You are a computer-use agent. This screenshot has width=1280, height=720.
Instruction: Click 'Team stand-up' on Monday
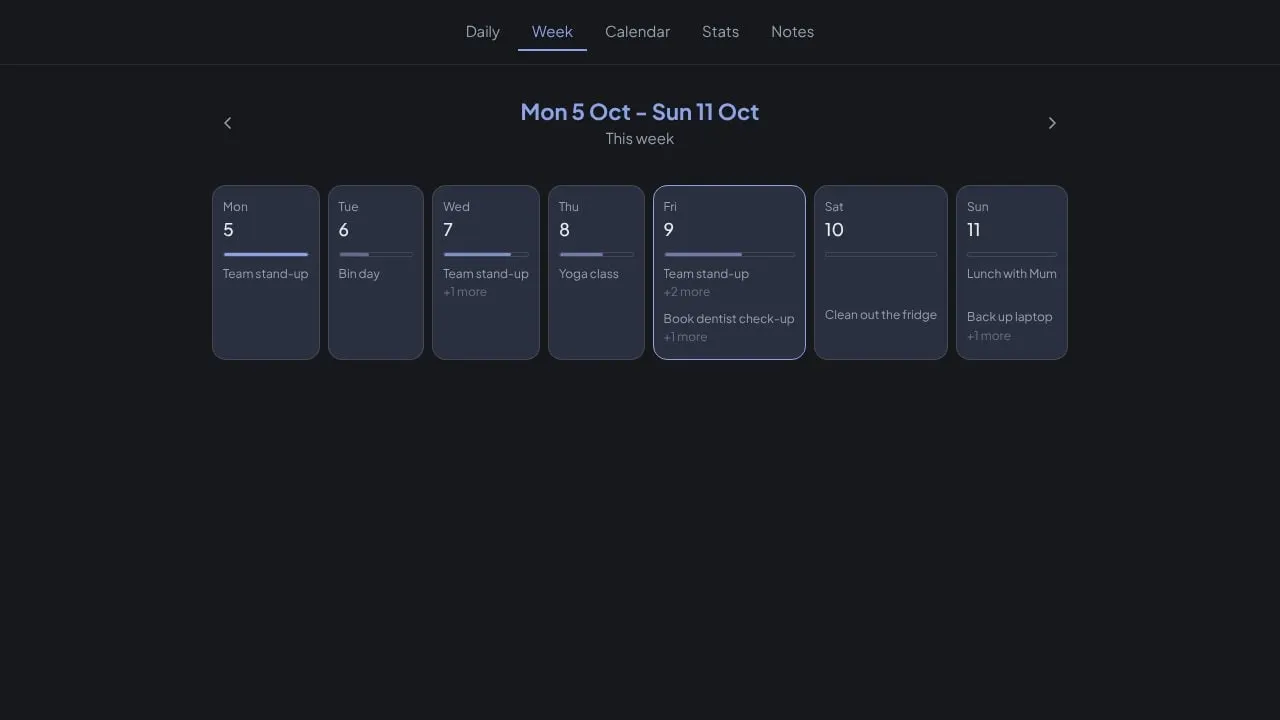pyautogui.click(x=266, y=274)
